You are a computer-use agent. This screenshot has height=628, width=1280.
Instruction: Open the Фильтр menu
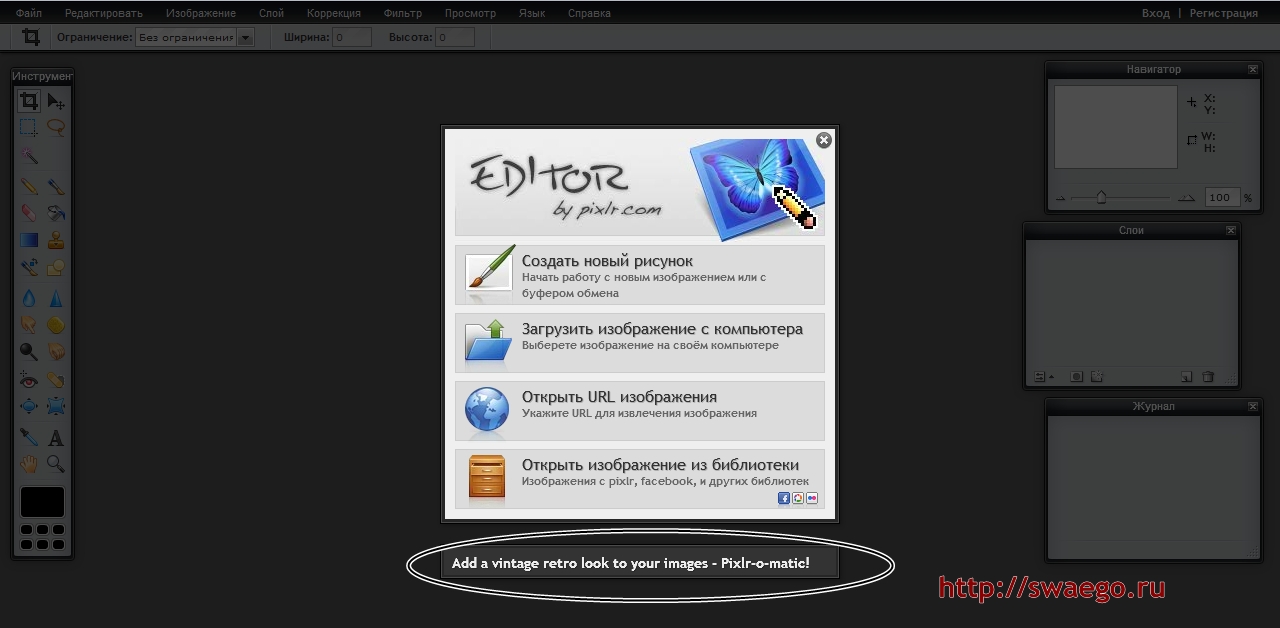point(403,13)
